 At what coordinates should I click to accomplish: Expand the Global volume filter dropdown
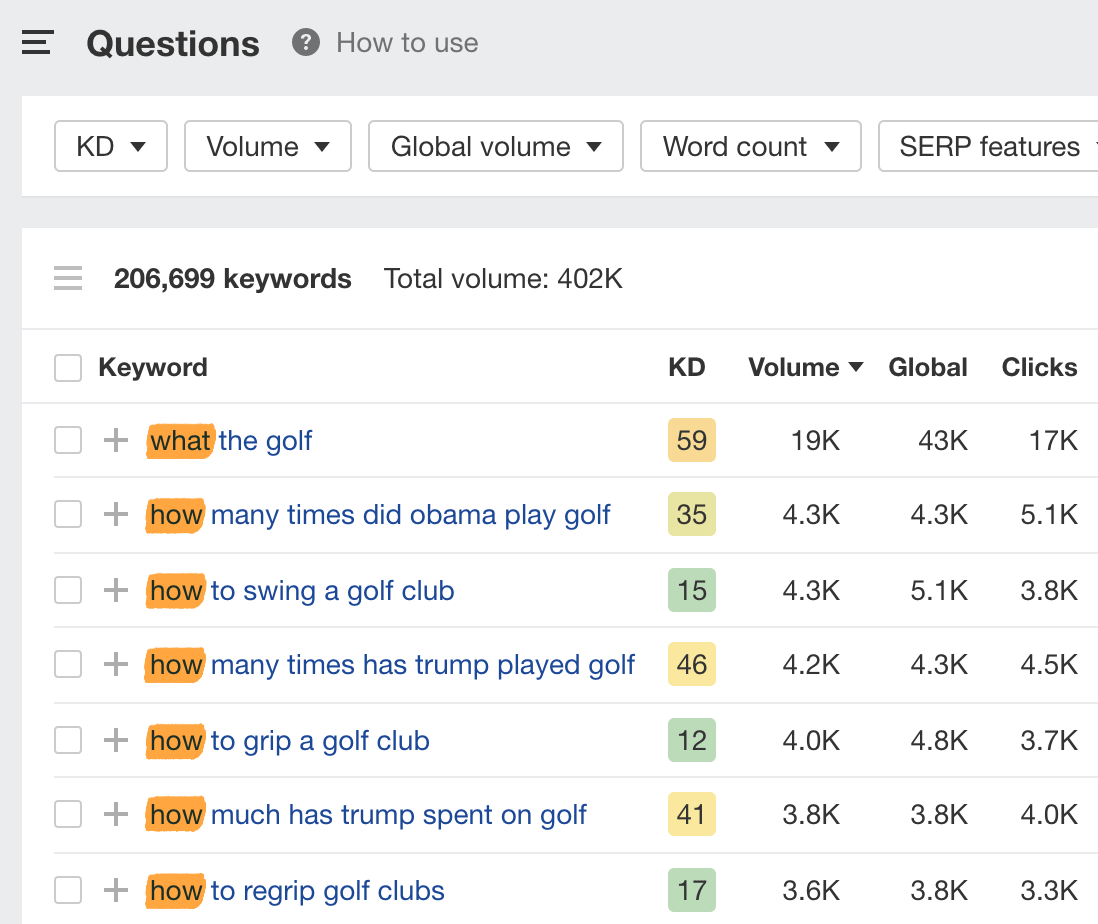coord(495,147)
